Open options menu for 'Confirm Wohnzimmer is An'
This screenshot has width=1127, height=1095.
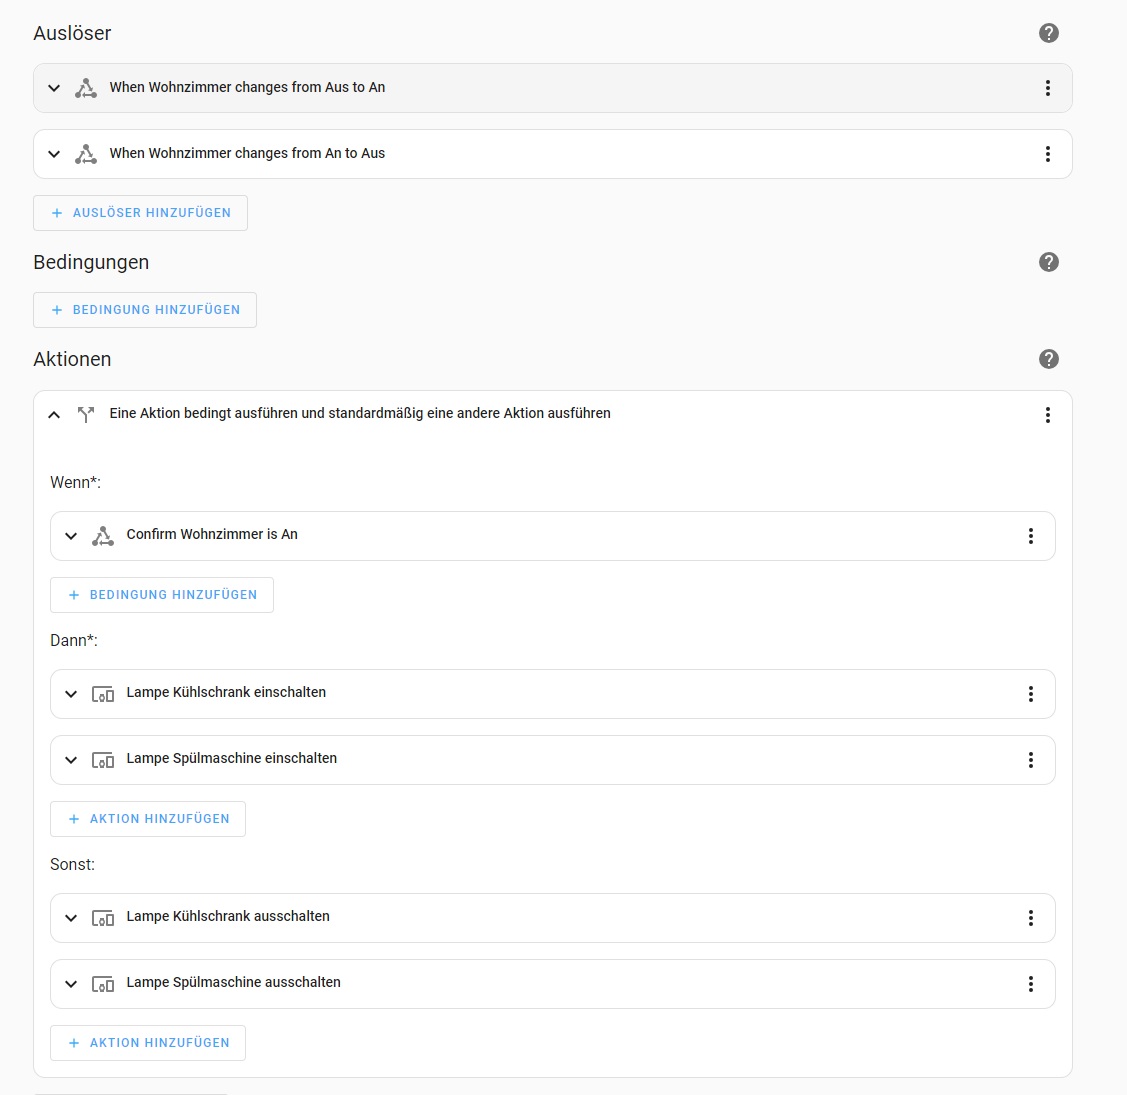1030,536
